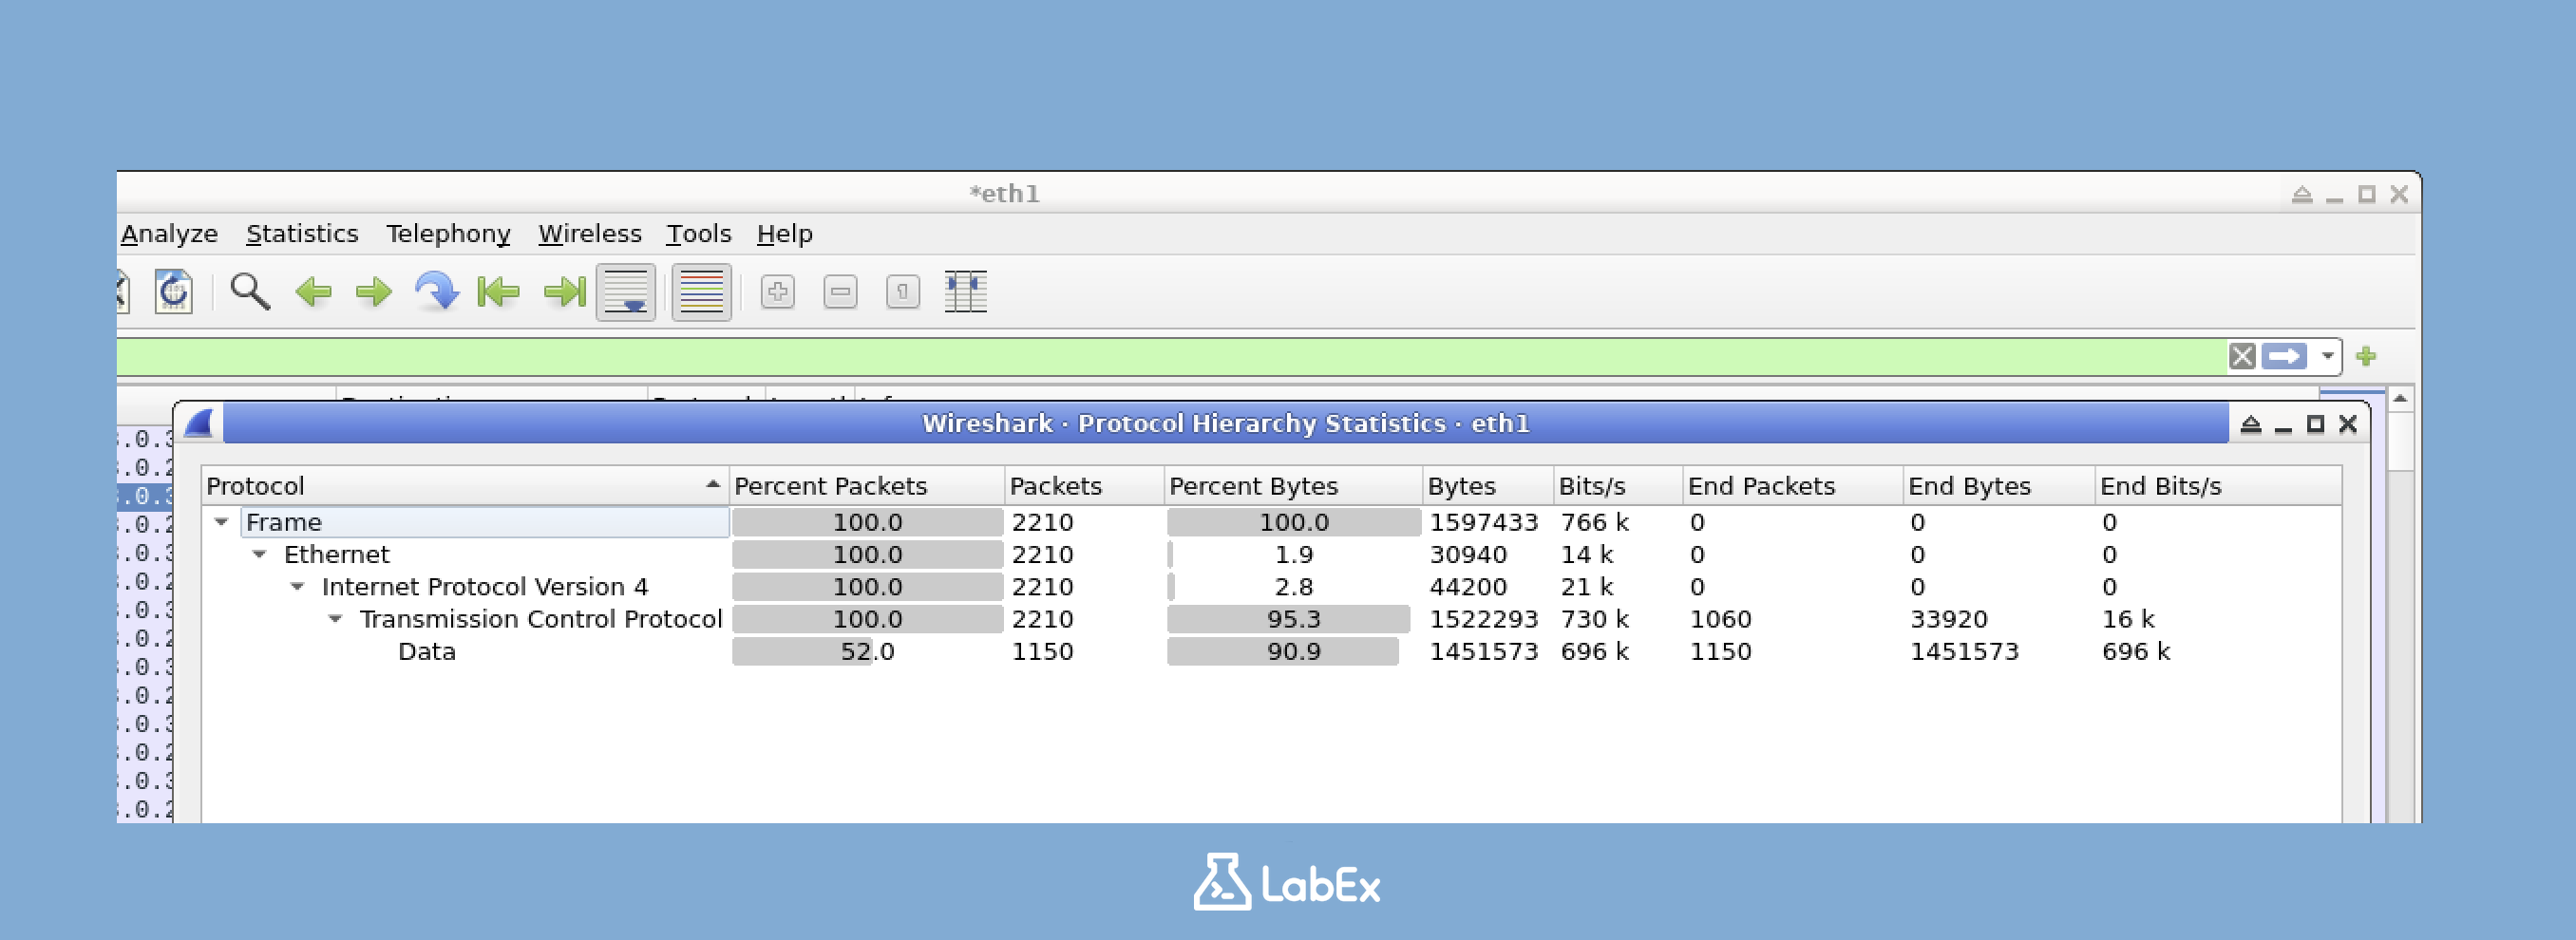Collapse the Transmission Control Protocol entry

click(x=334, y=619)
